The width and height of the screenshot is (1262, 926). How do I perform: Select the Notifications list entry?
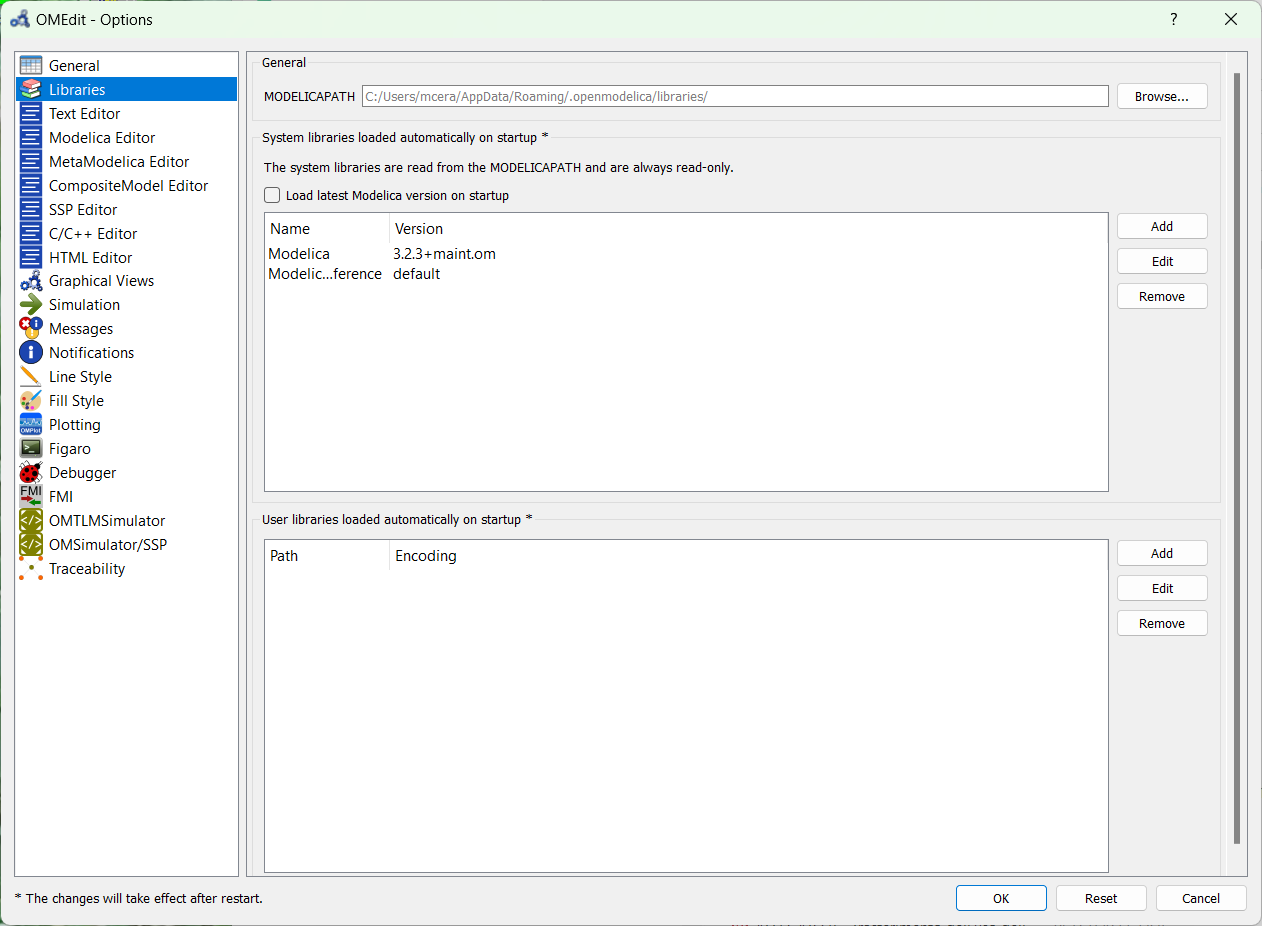(127, 353)
